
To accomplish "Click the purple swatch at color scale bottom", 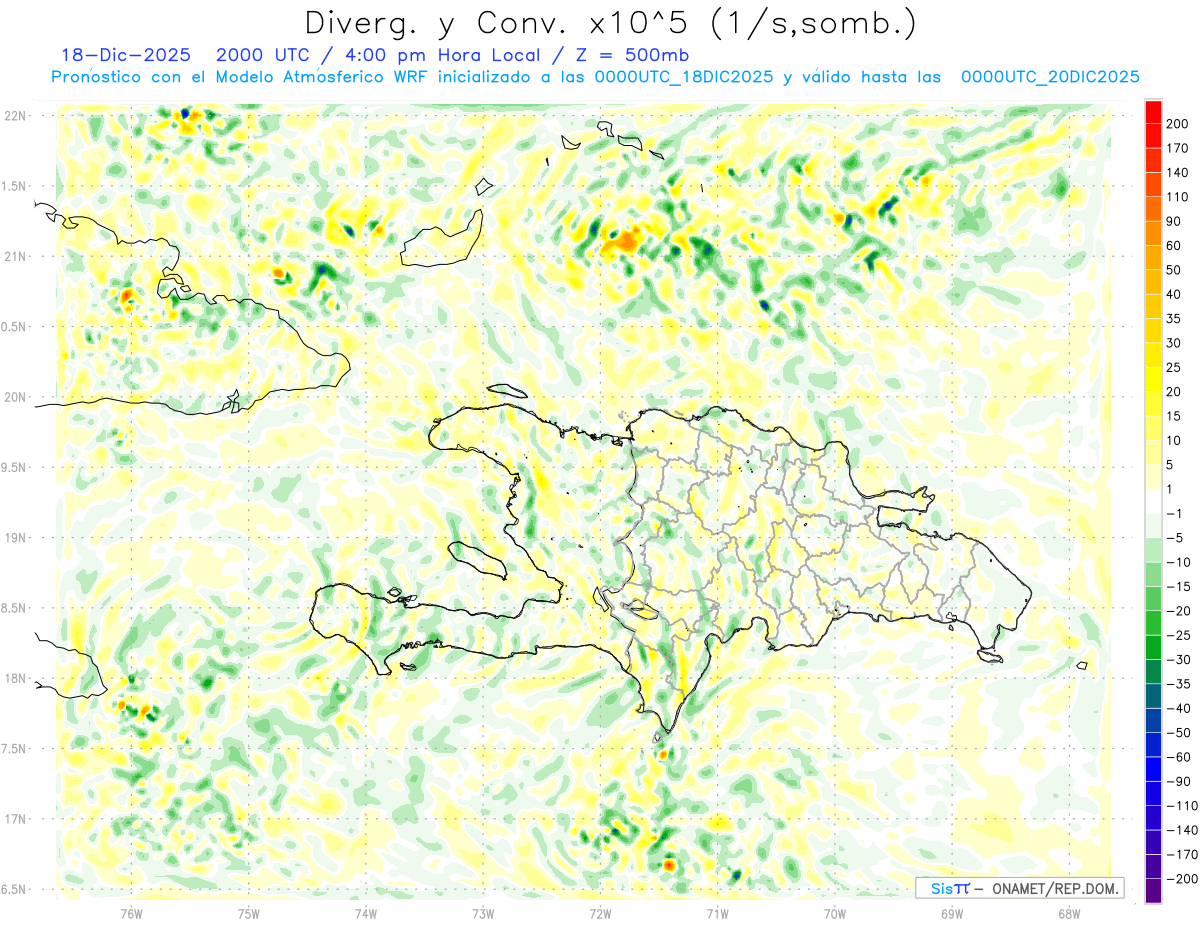I will [x=1153, y=890].
